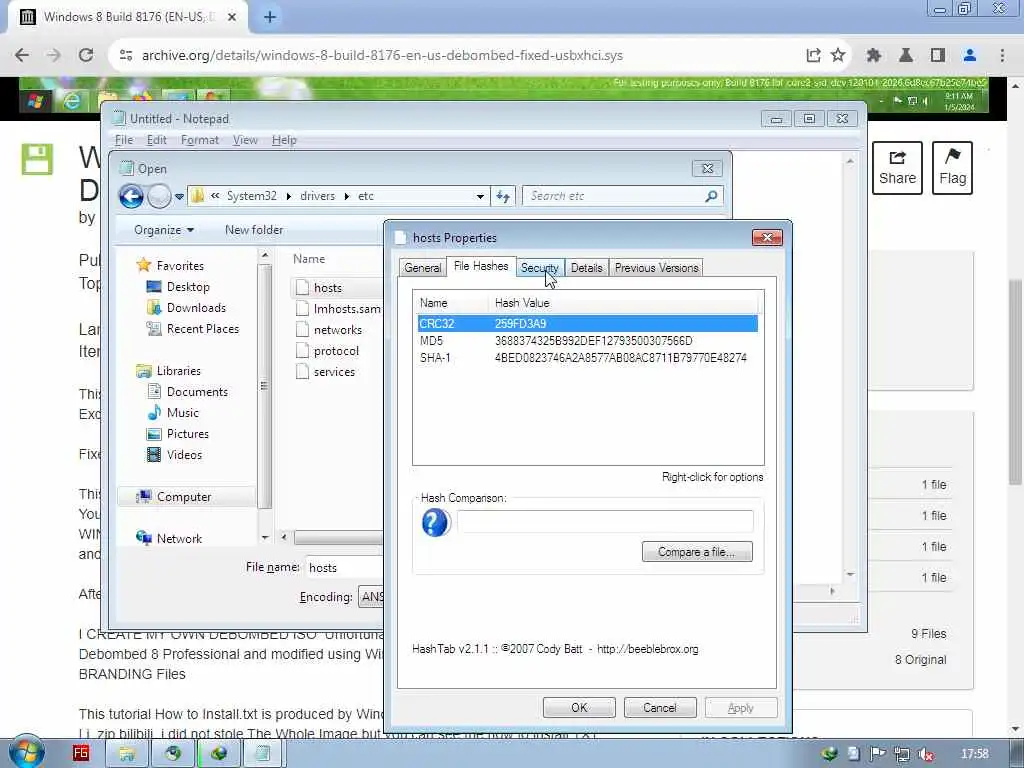Open Notepad Help menu
Screen dimensions: 1024x768
coord(284,140)
